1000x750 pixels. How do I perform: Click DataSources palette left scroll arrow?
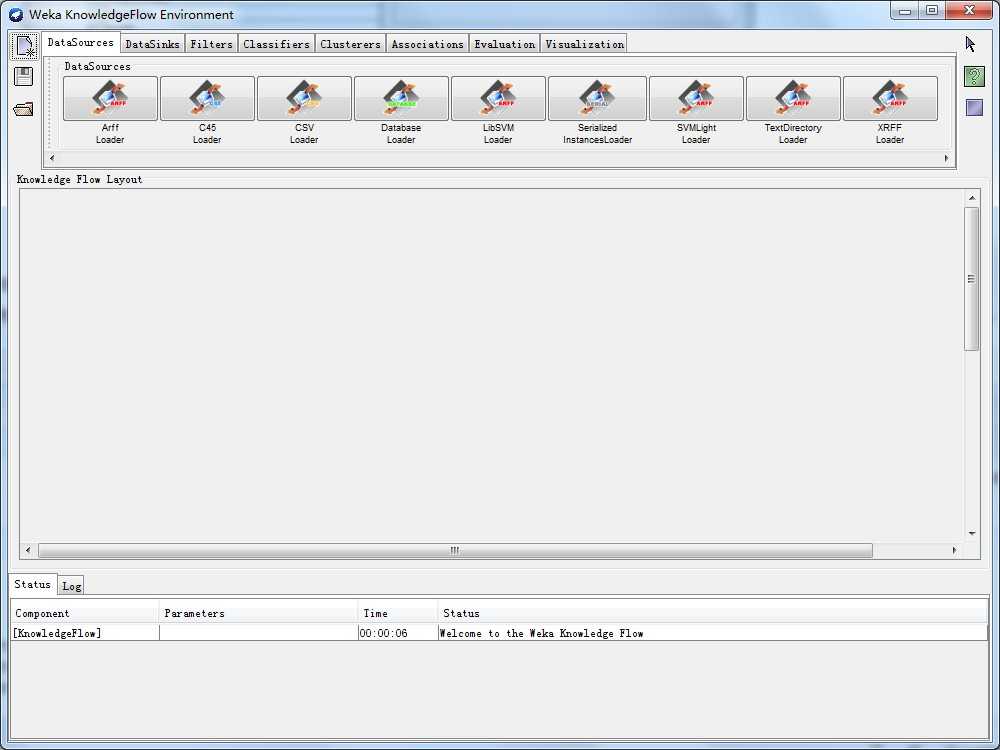(52, 158)
